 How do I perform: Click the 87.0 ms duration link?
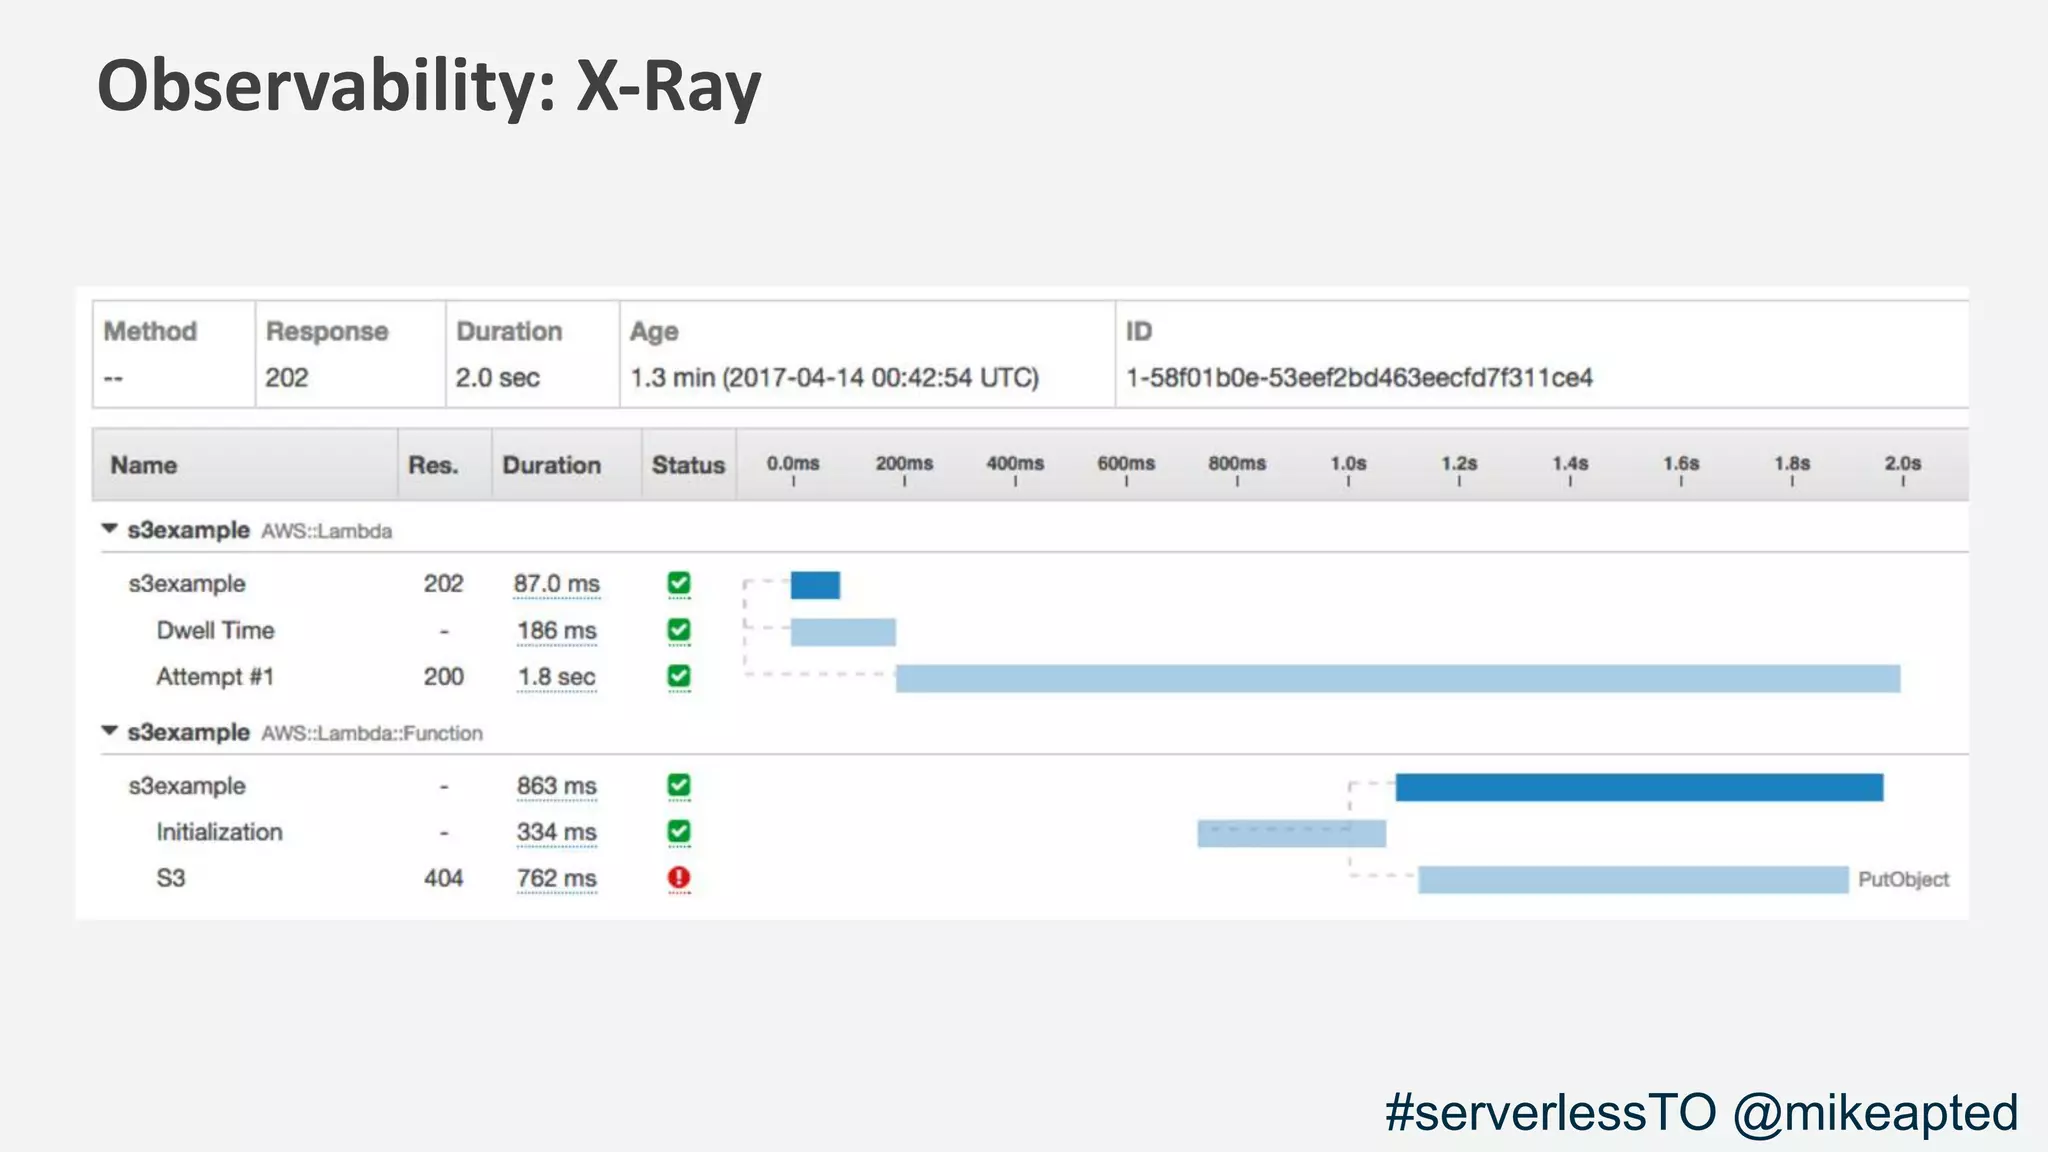(x=556, y=584)
